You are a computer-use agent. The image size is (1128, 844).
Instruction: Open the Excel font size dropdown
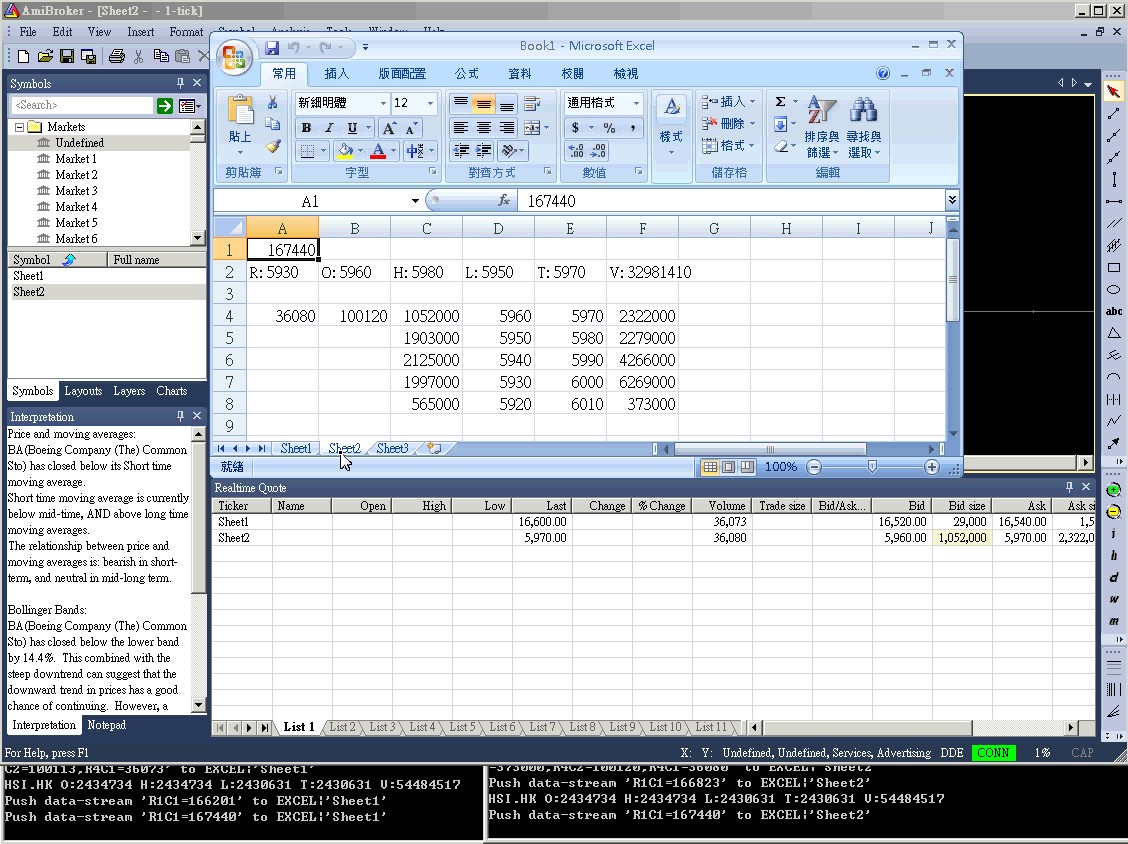pyautogui.click(x=430, y=104)
